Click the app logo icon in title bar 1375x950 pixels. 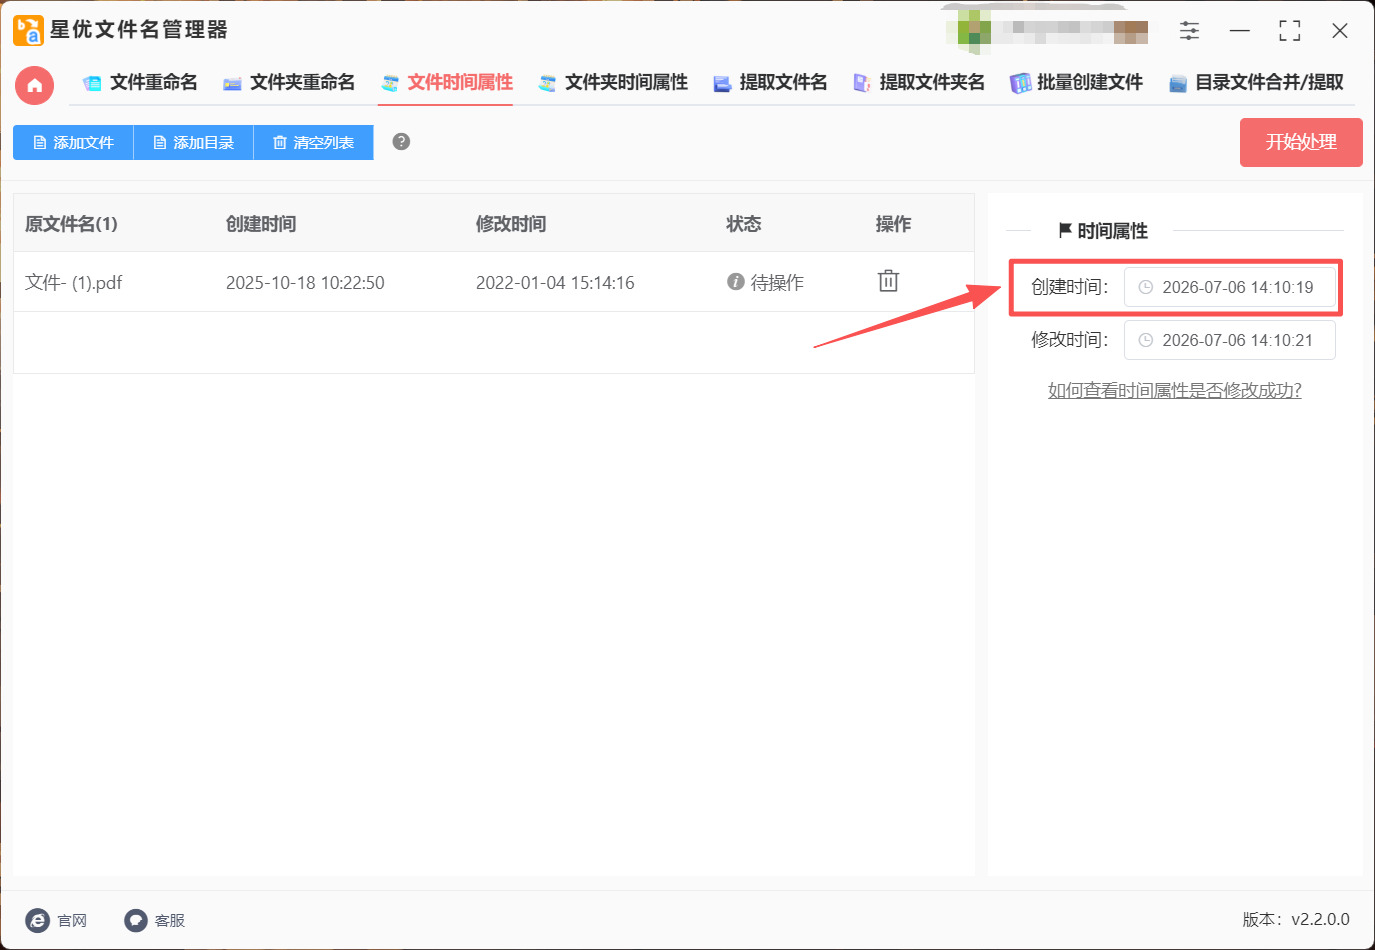(x=28, y=31)
